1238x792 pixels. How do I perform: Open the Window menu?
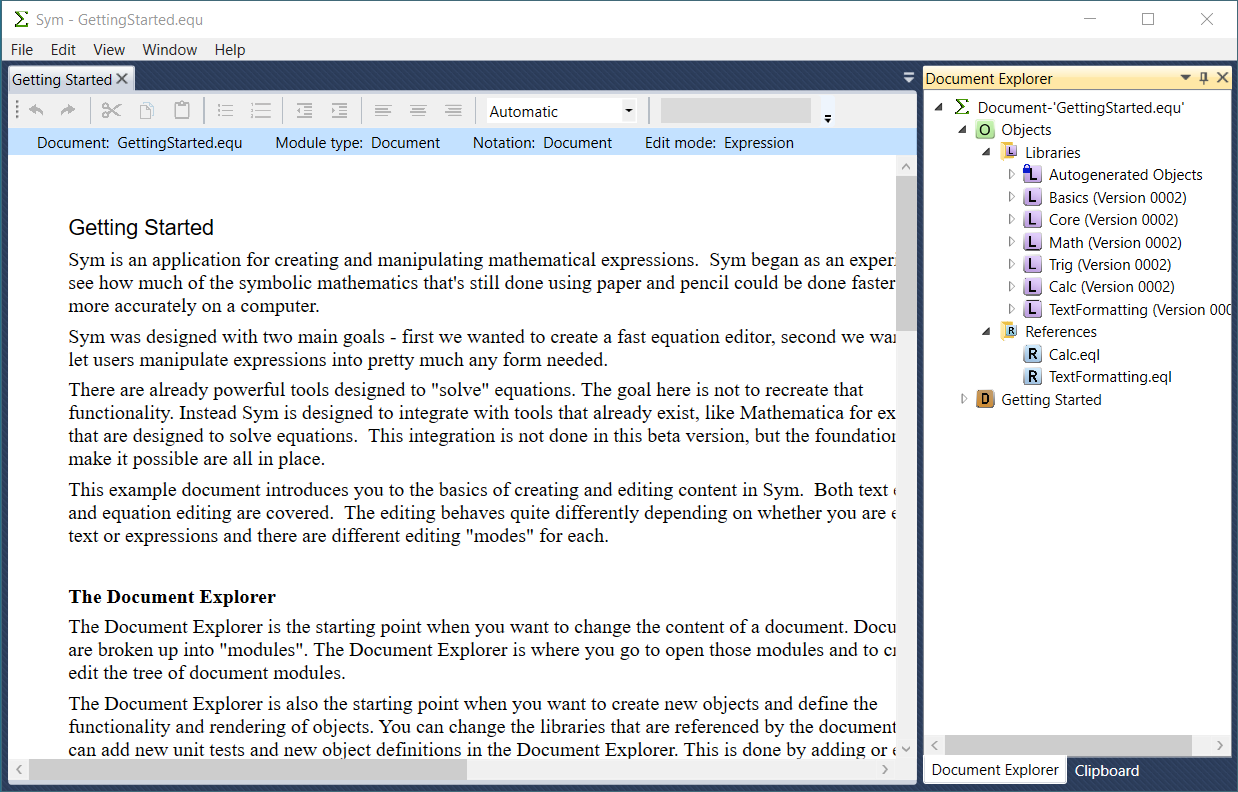(x=170, y=50)
